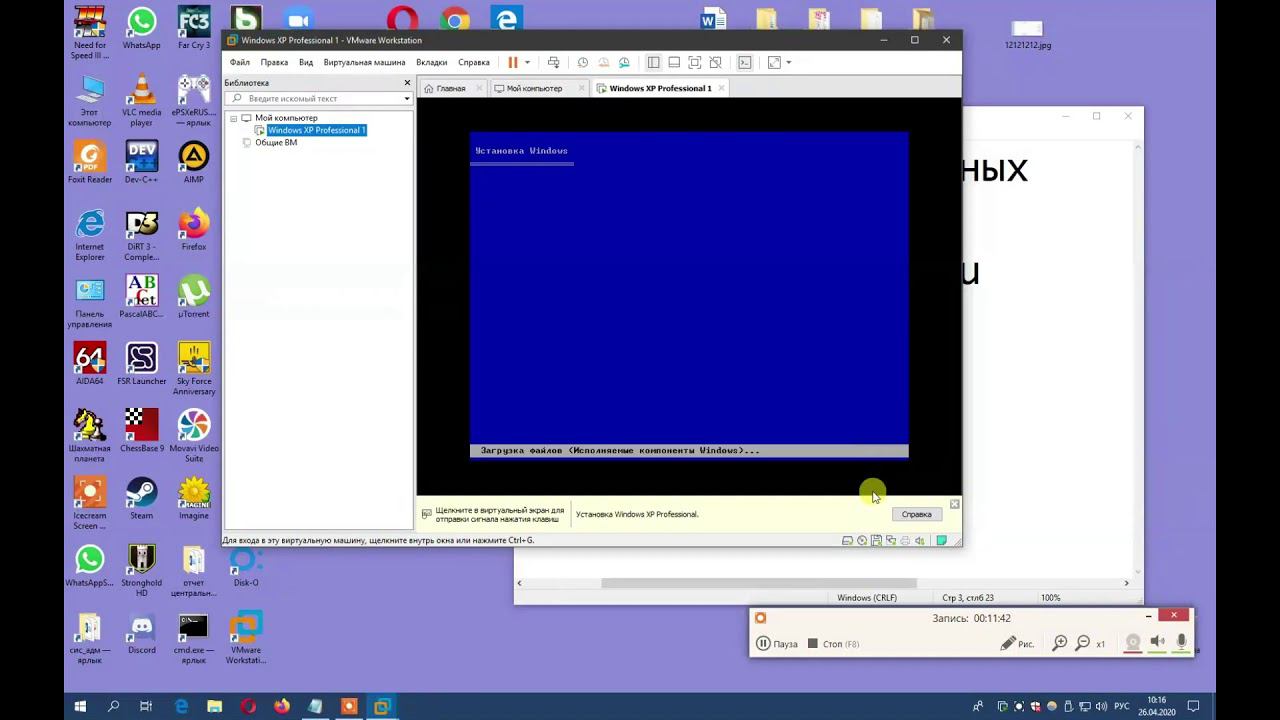Stop the screen recording

point(833,644)
